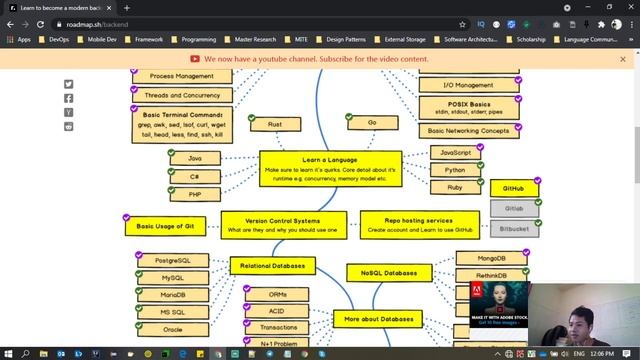The height and width of the screenshot is (360, 640).
Task: Share the roadmap on Hacker News
Action: click(x=69, y=112)
